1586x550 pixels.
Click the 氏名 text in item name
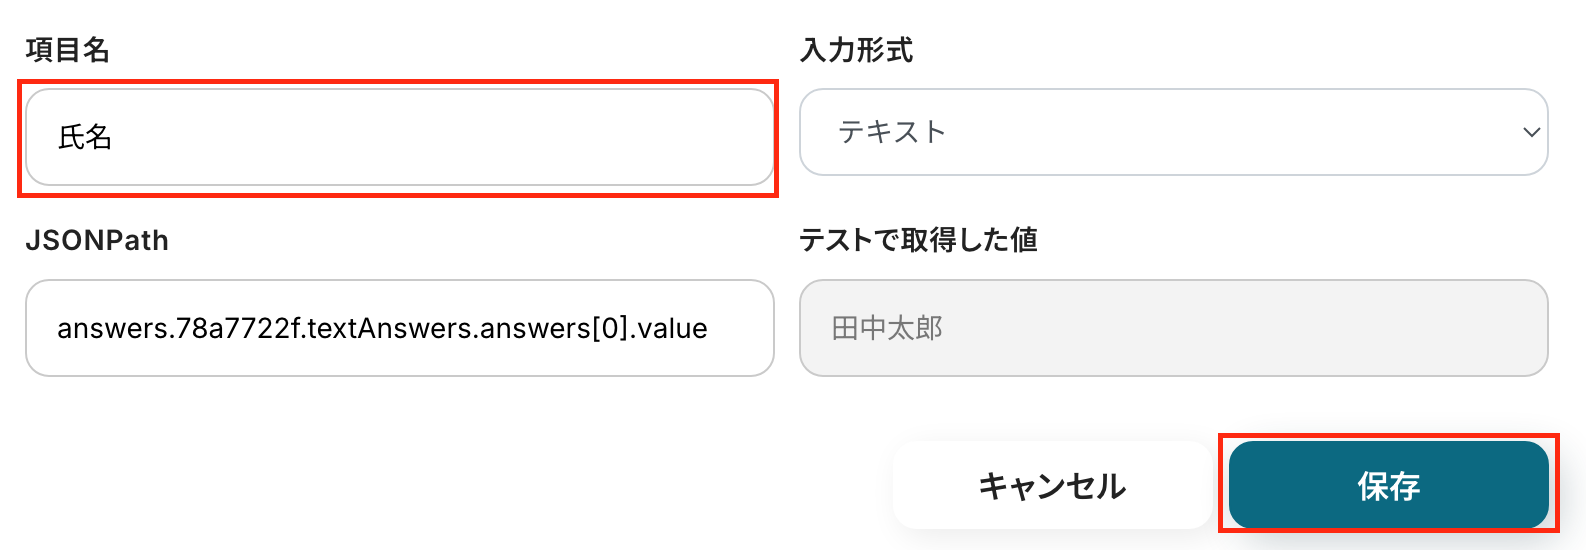[85, 137]
